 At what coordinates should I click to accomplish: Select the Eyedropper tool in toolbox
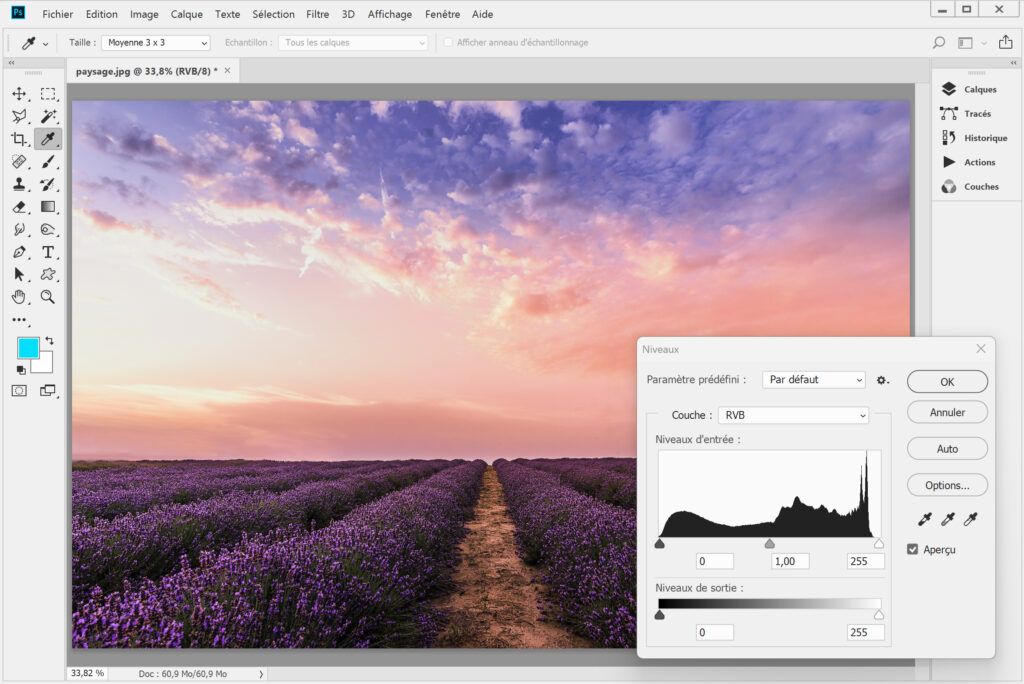coord(48,138)
